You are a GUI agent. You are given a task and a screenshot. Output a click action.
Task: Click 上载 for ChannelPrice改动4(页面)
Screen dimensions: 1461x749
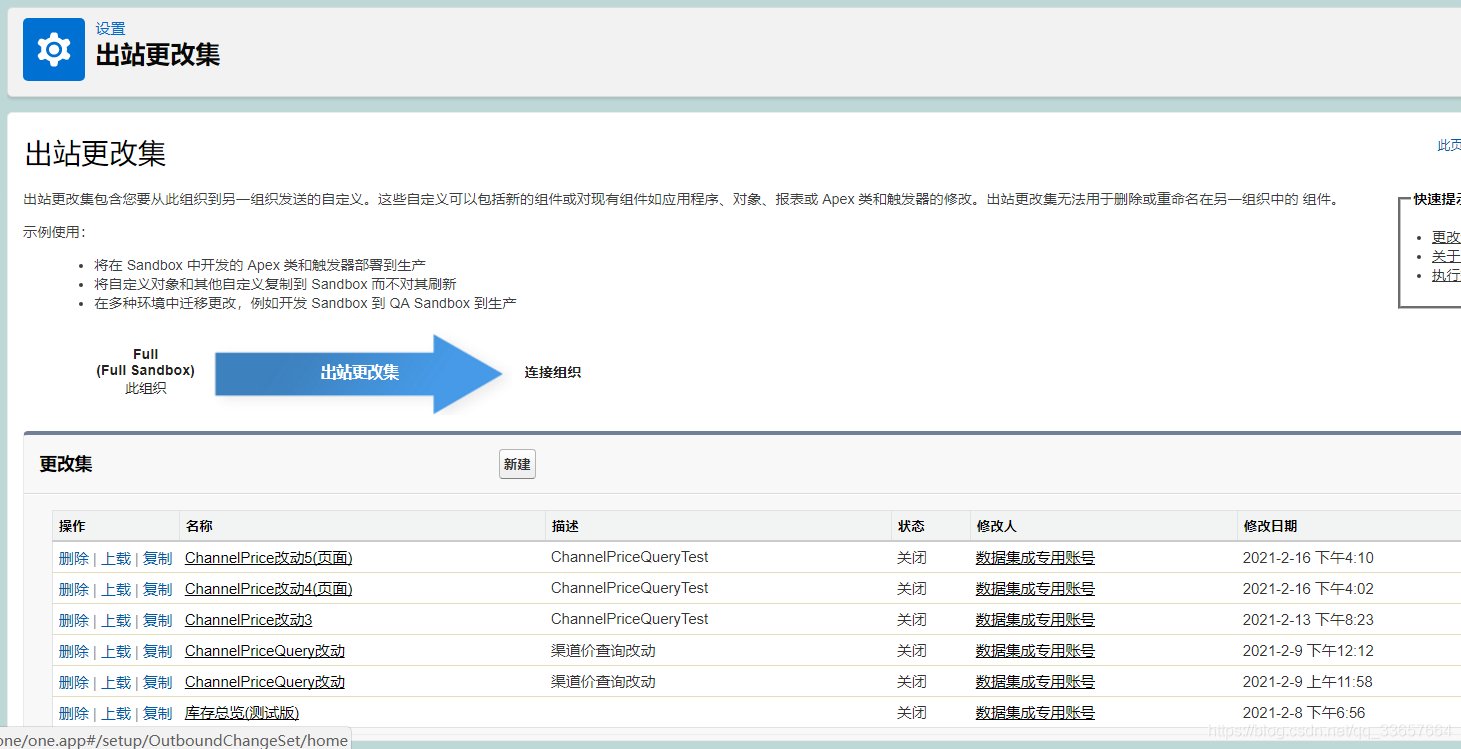tap(116, 589)
